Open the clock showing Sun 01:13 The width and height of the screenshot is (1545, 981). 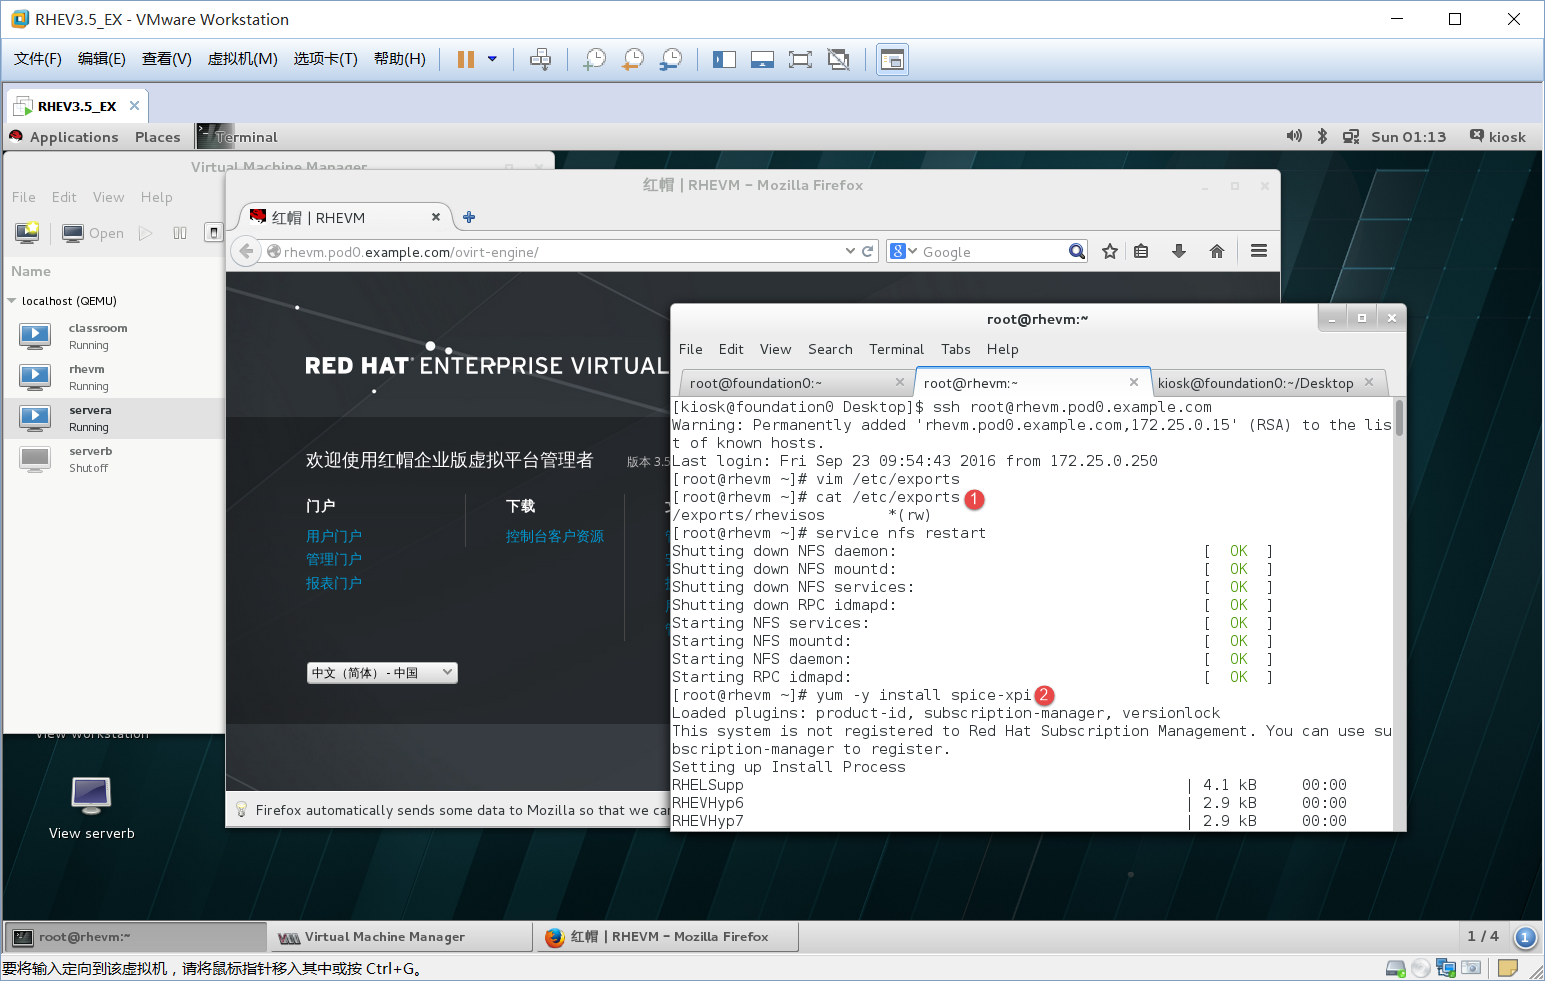pyautogui.click(x=1408, y=137)
